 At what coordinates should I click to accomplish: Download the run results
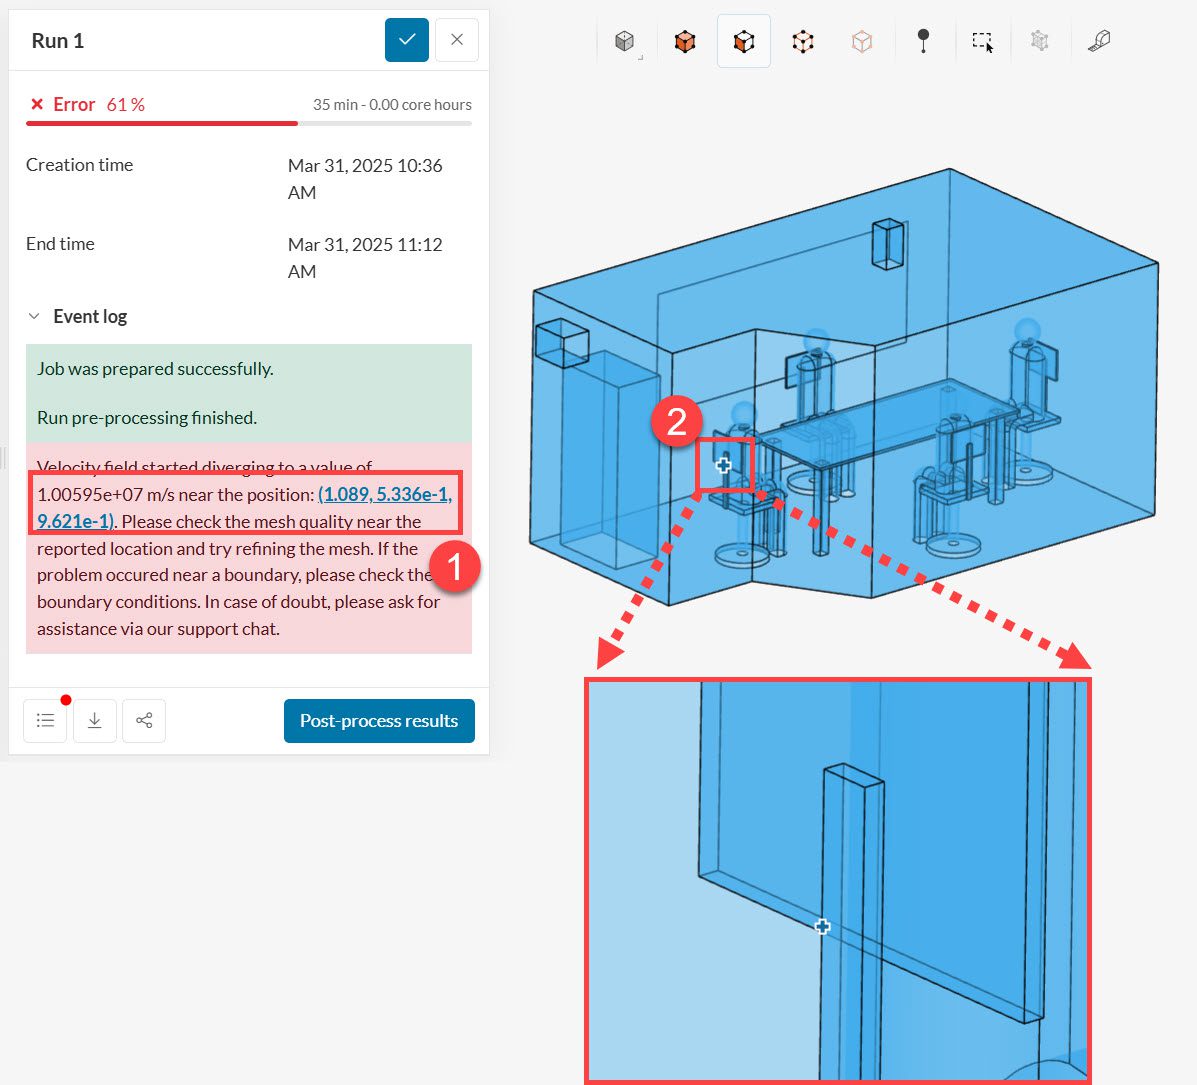[x=95, y=721]
